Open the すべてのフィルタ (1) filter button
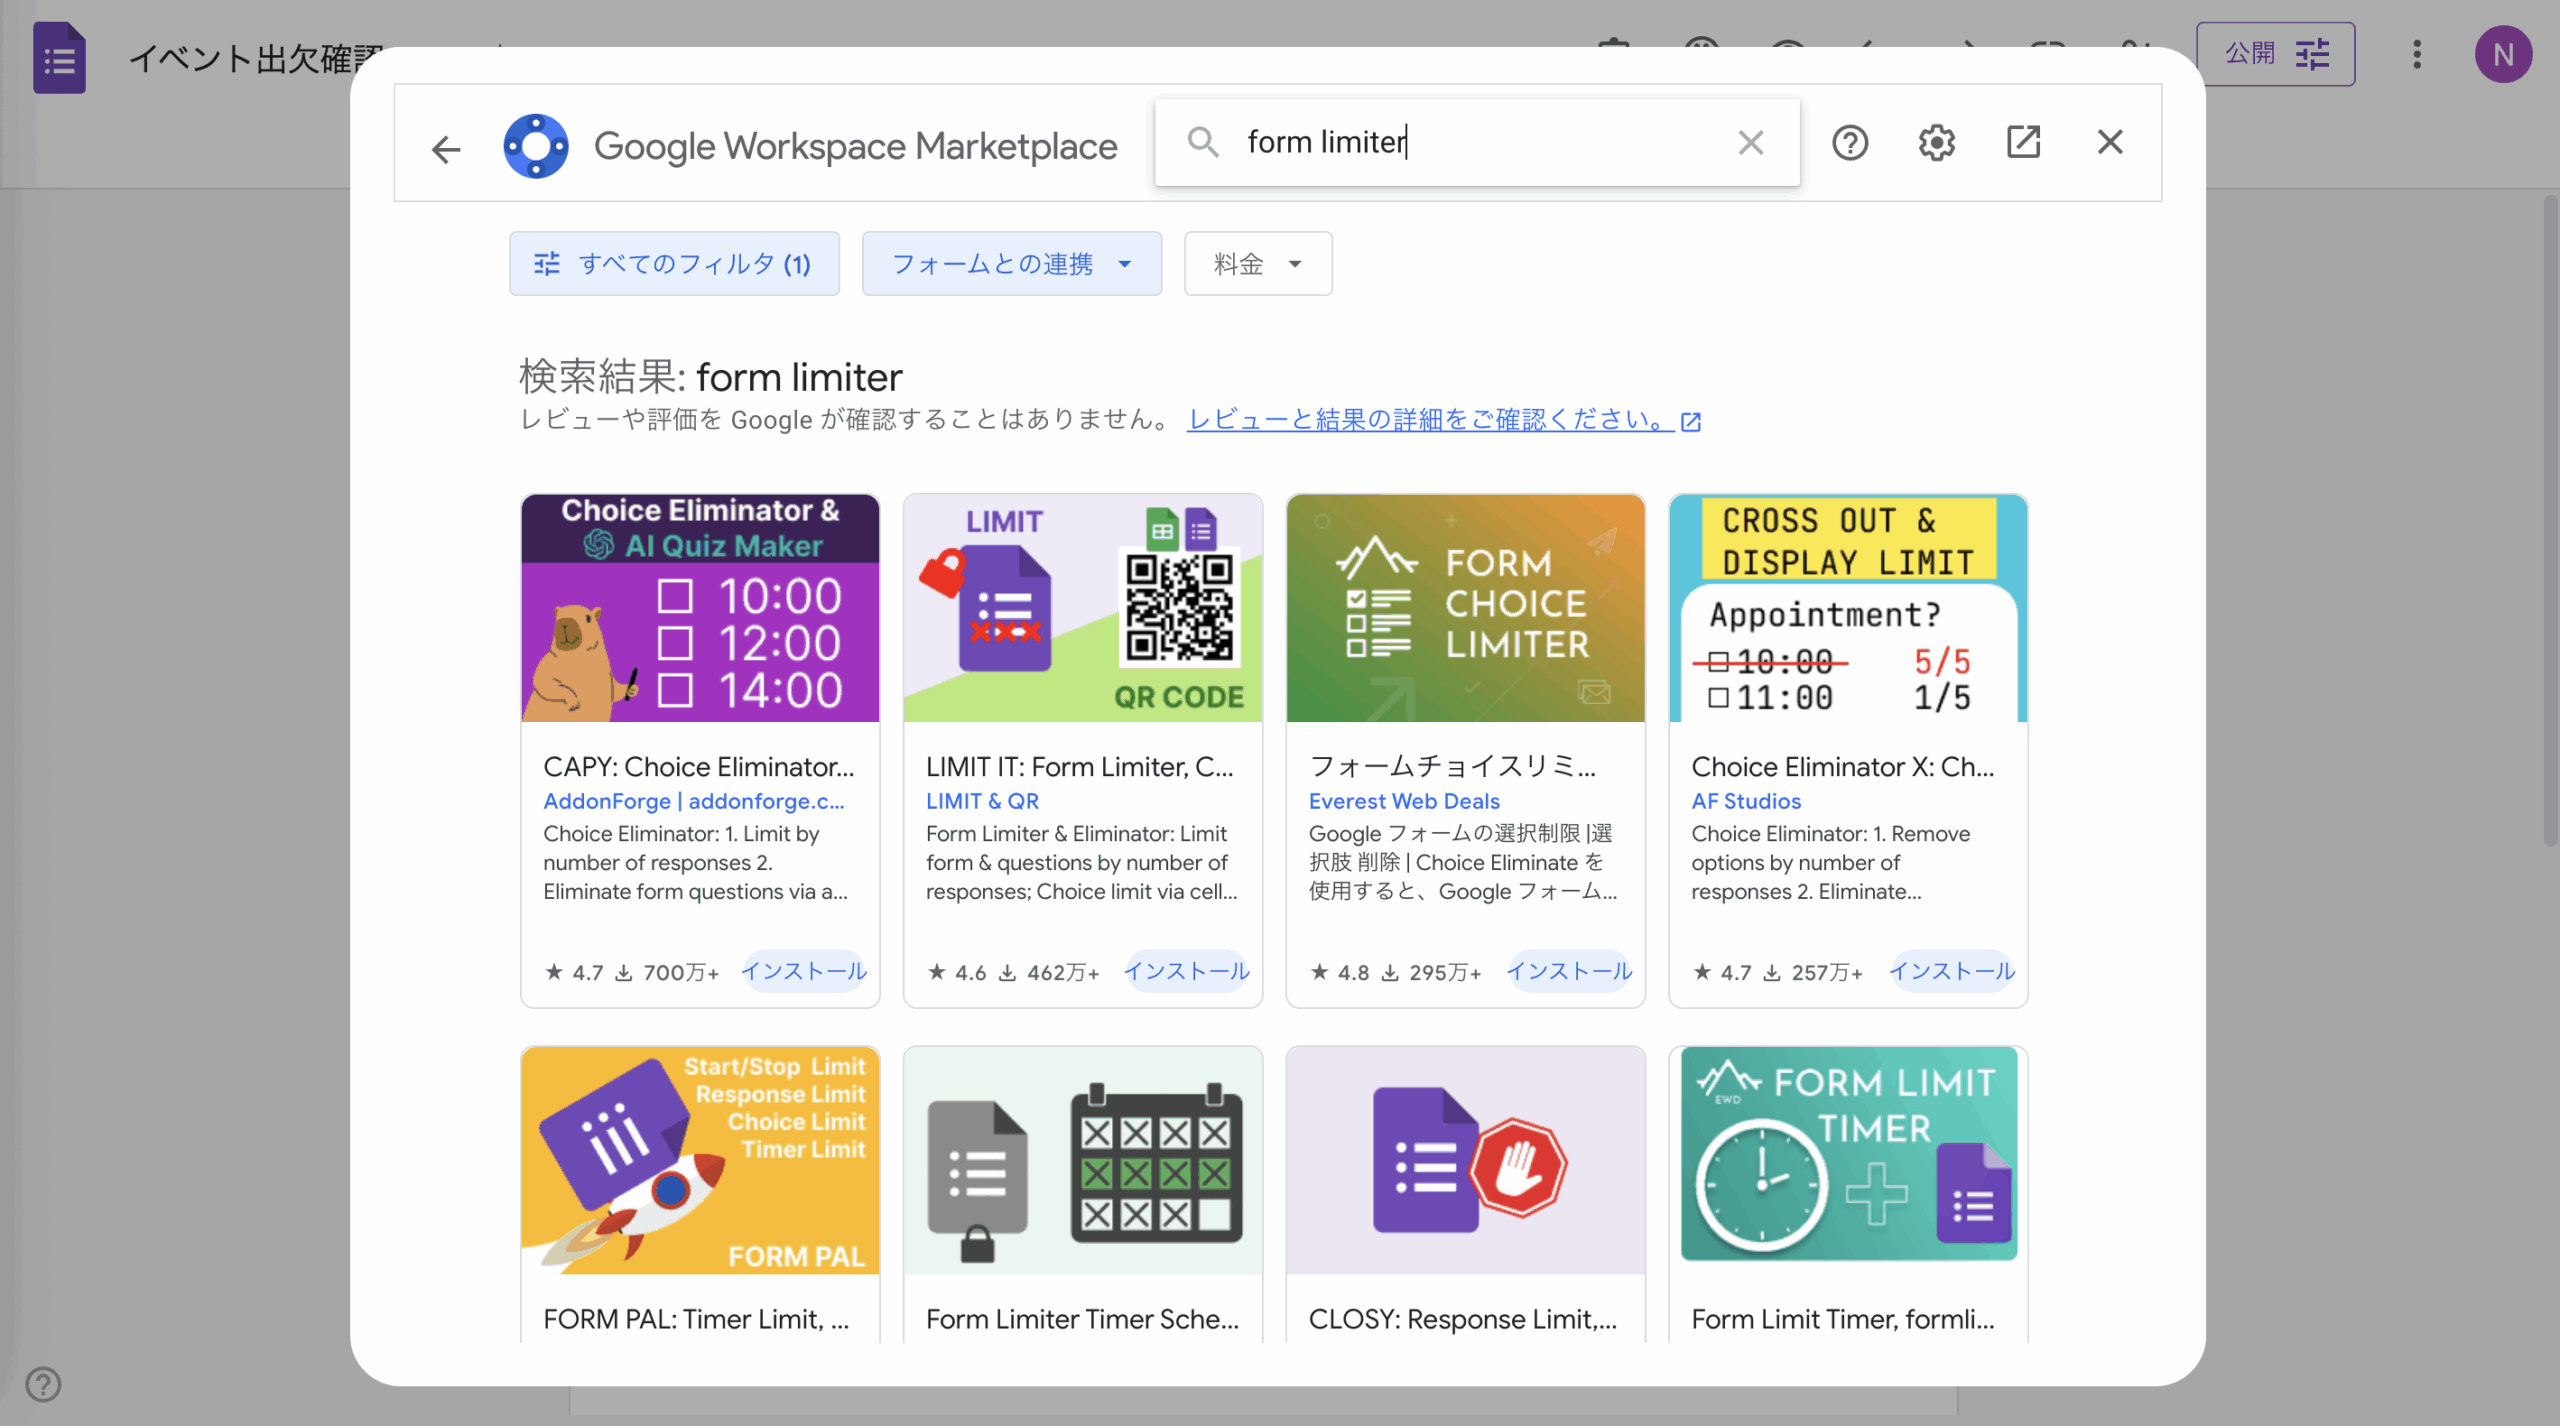 [675, 264]
